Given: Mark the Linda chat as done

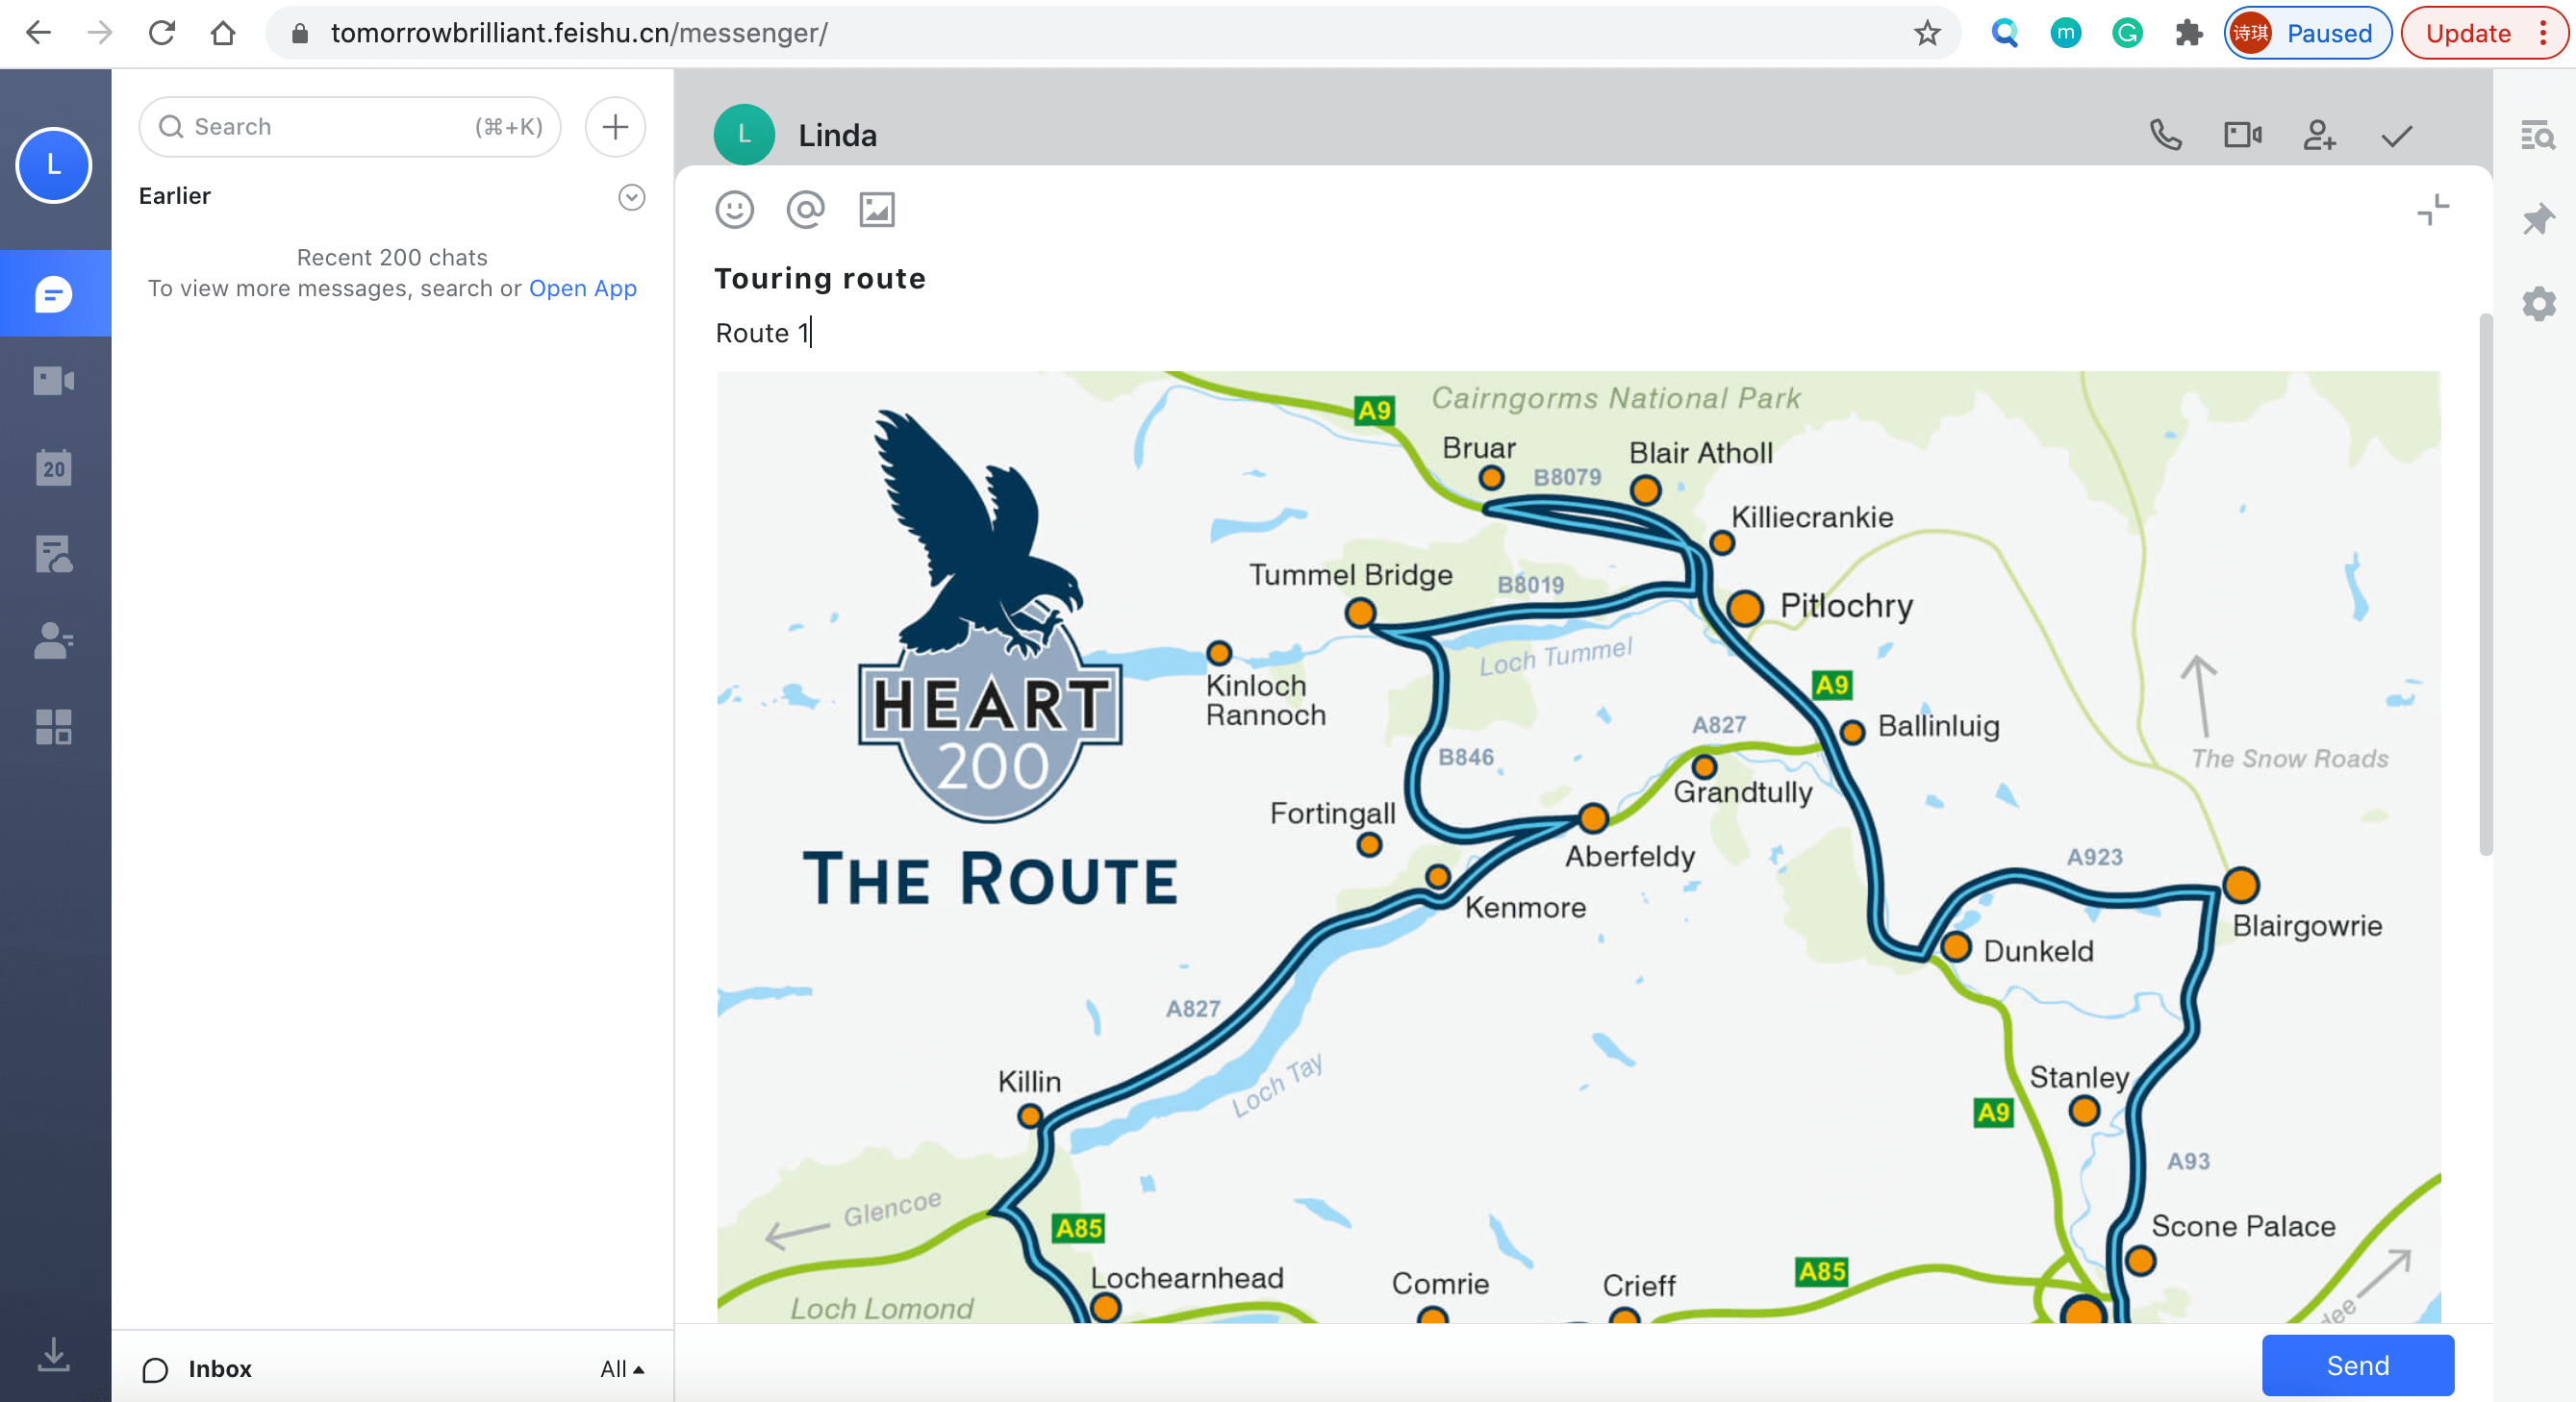Looking at the screenshot, I should [2396, 135].
